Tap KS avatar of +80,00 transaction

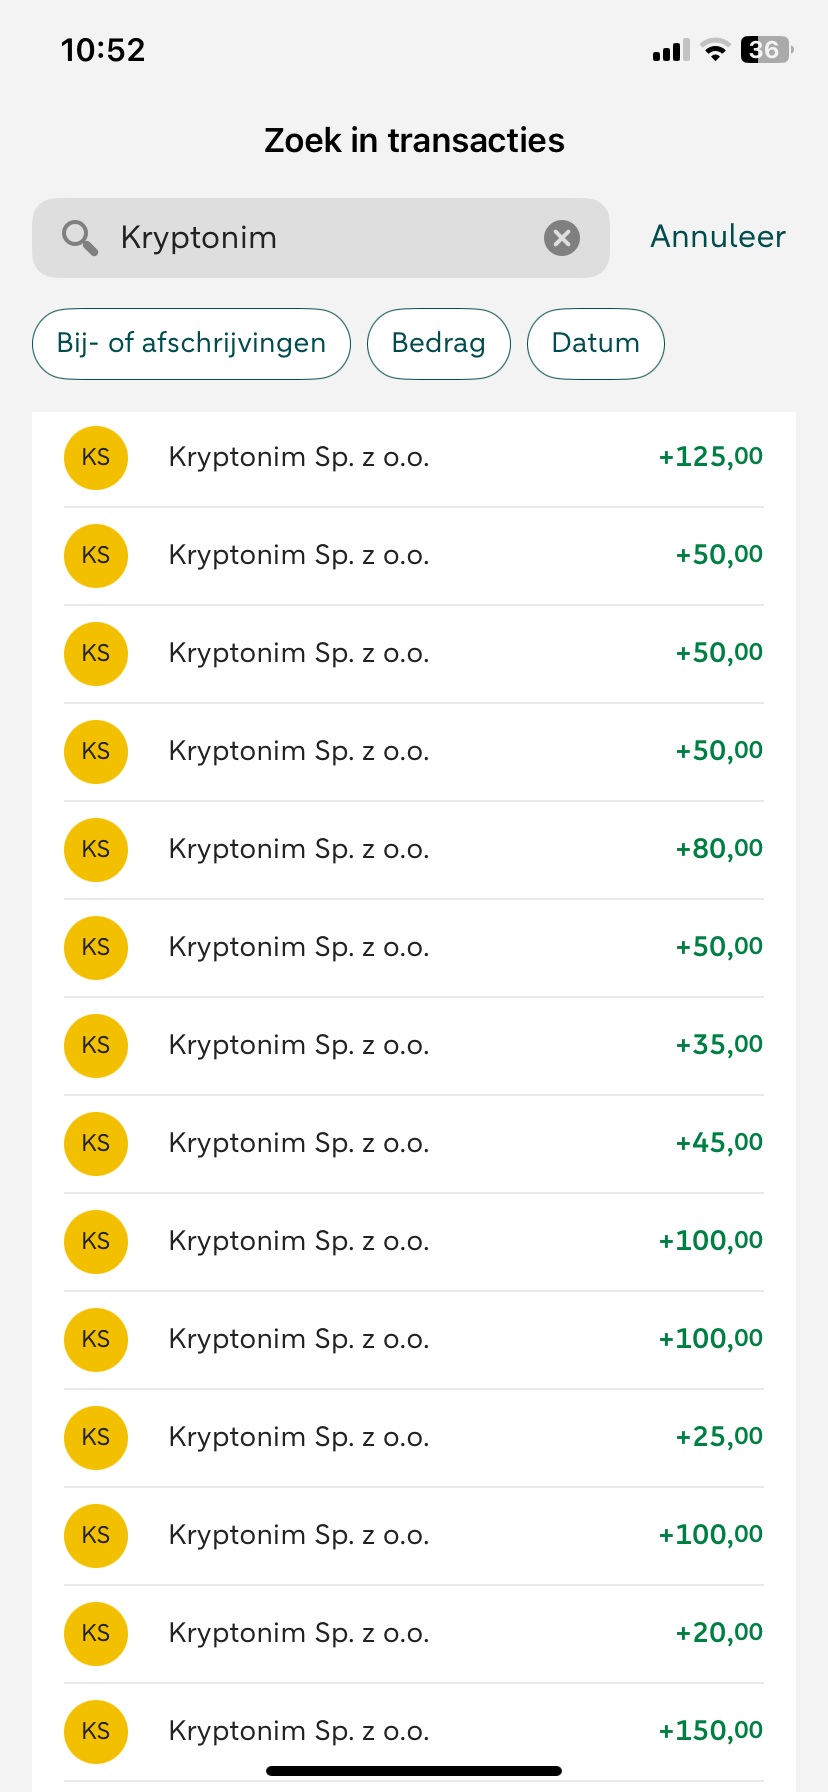click(96, 850)
